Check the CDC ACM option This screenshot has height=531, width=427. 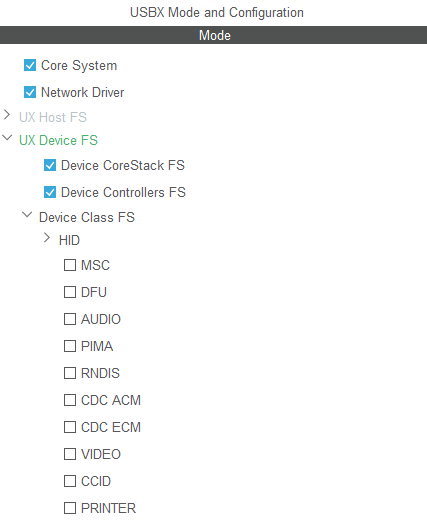(x=70, y=400)
